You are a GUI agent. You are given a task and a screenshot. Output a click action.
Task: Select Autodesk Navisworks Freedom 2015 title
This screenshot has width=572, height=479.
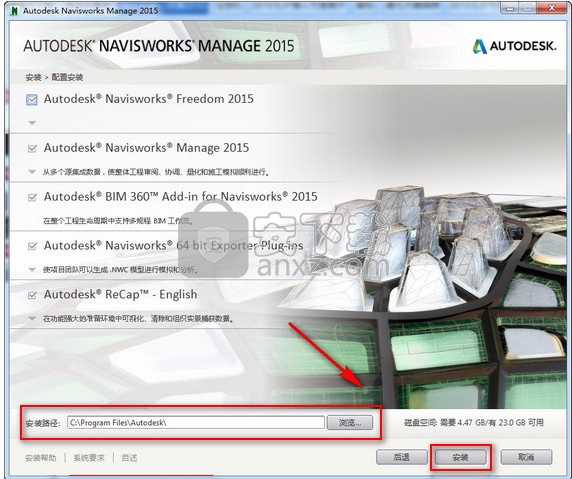148,99
